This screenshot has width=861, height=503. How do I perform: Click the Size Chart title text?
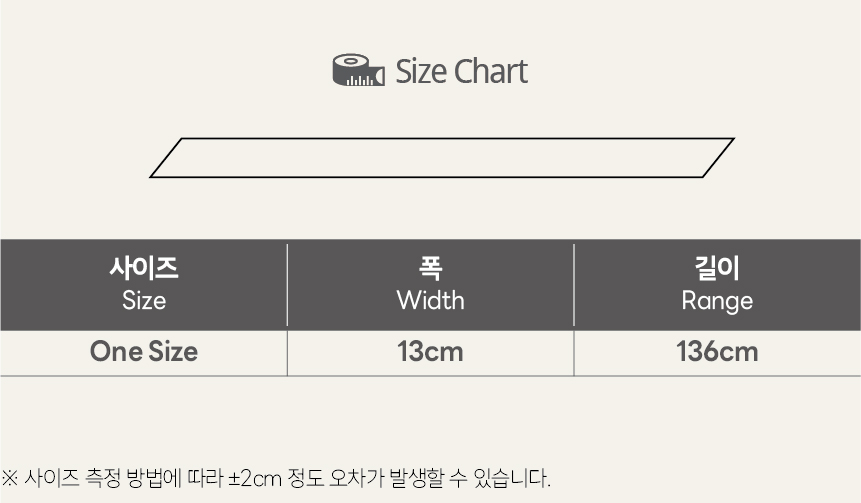(461, 71)
